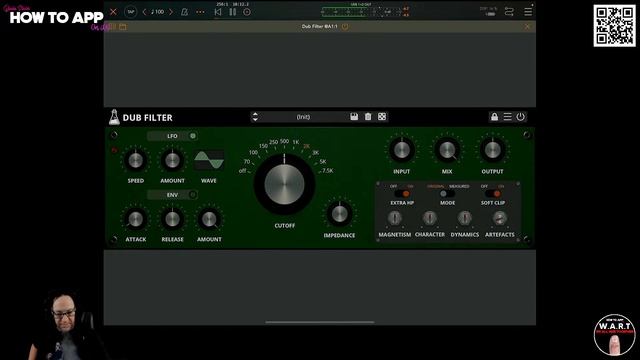Viewport: 640px width, 360px height.
Task: Open the plugin hamburger menu icon
Action: (x=507, y=117)
